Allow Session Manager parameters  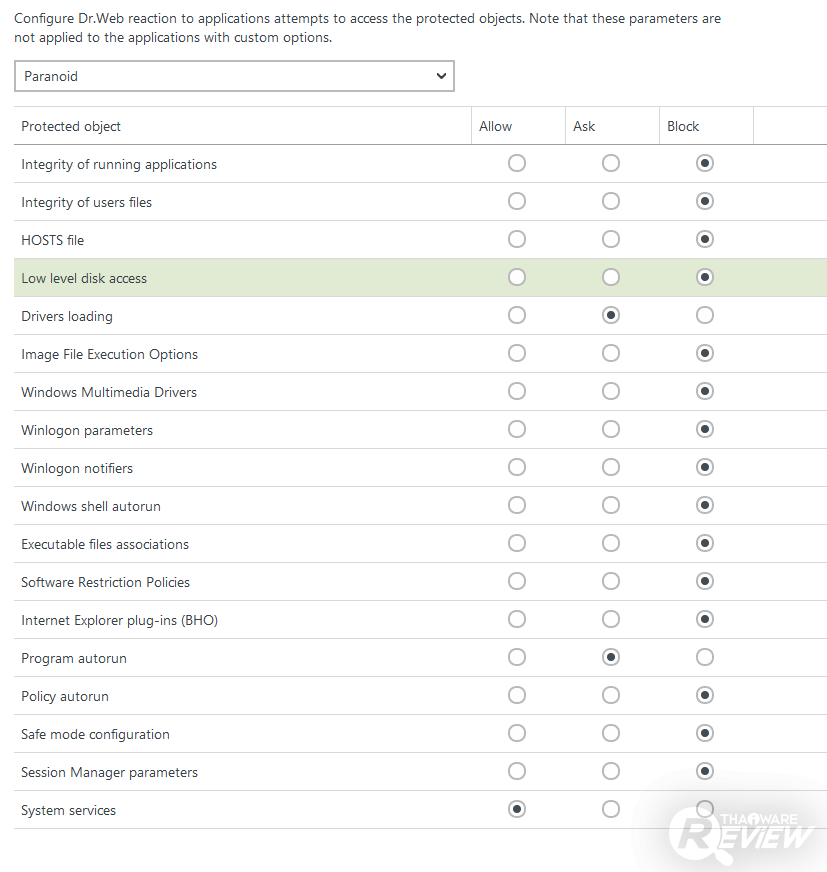point(517,771)
